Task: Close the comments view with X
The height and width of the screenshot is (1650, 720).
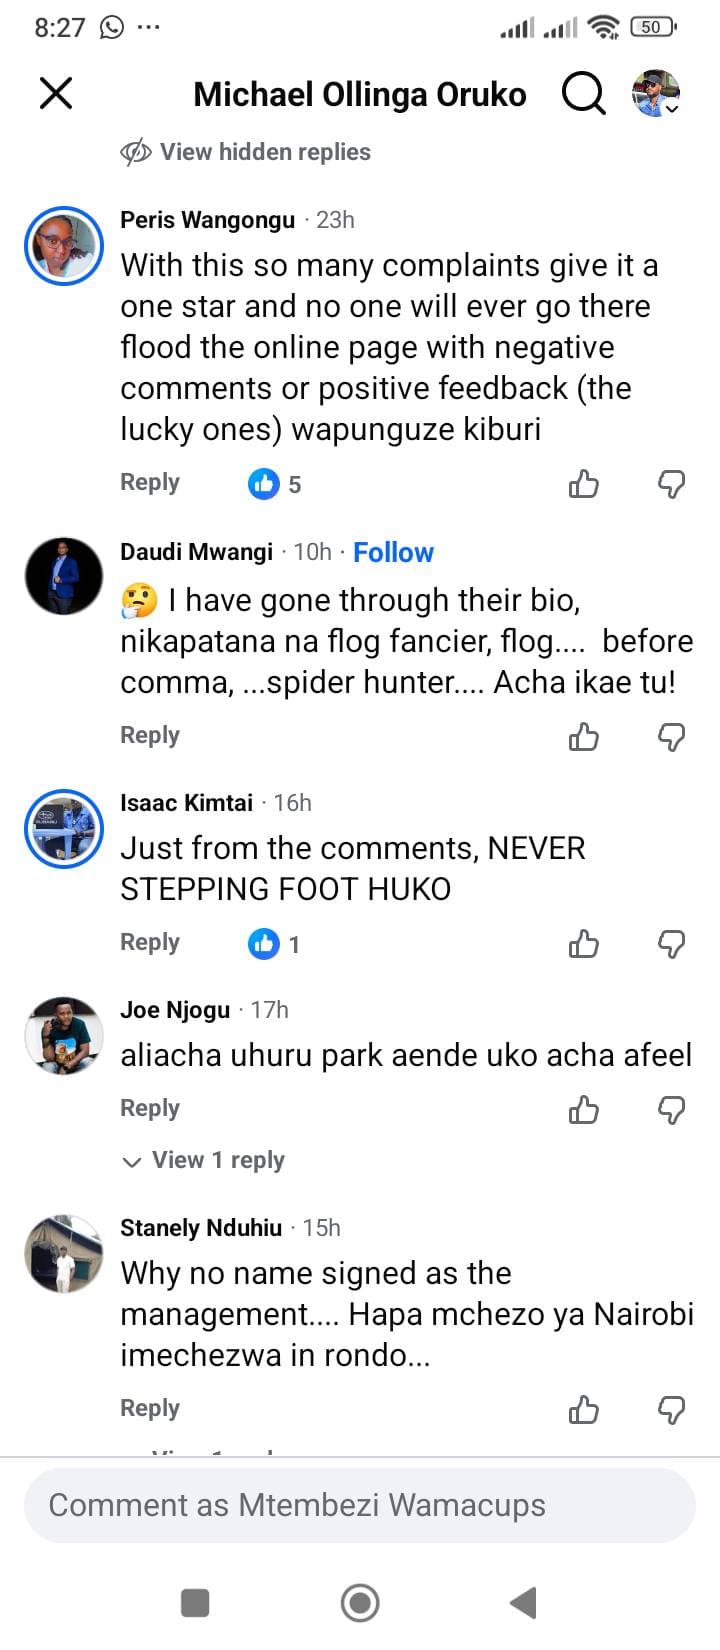Action: coord(56,94)
